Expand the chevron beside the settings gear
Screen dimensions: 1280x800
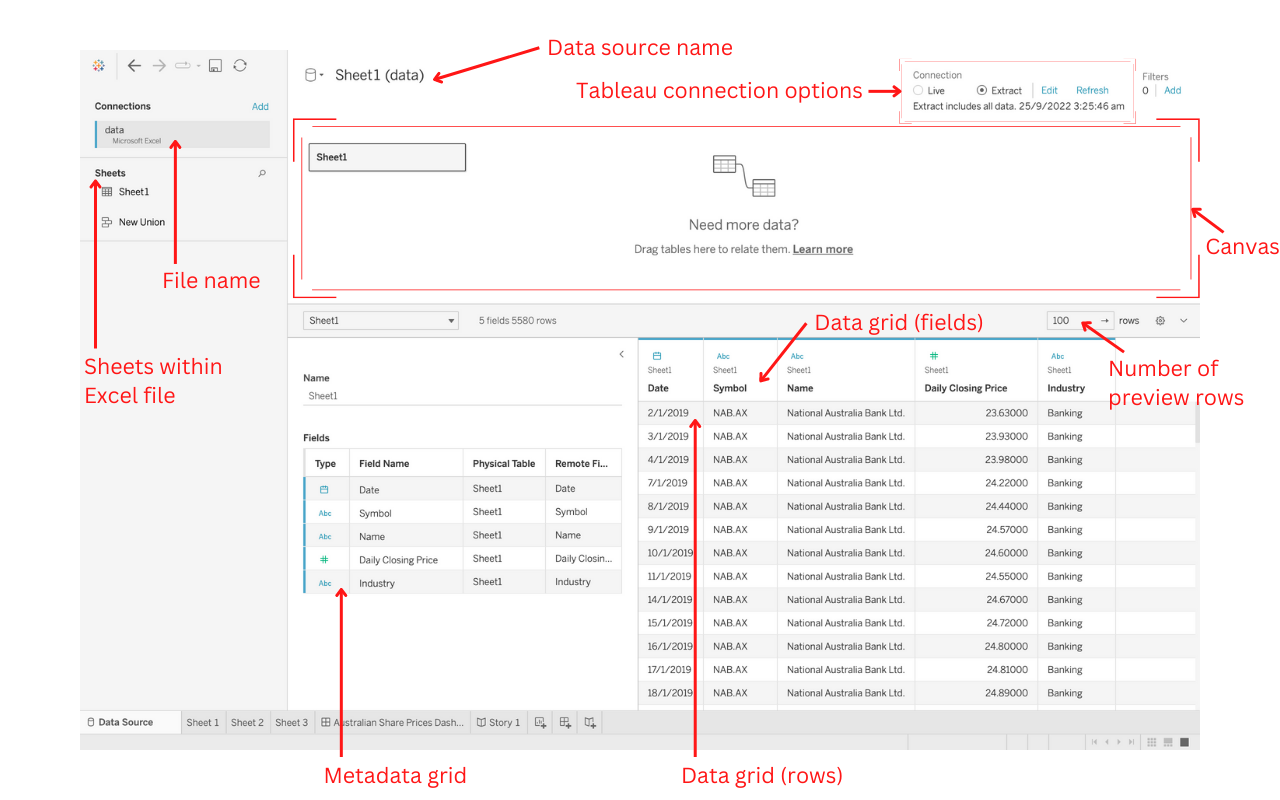(1184, 321)
